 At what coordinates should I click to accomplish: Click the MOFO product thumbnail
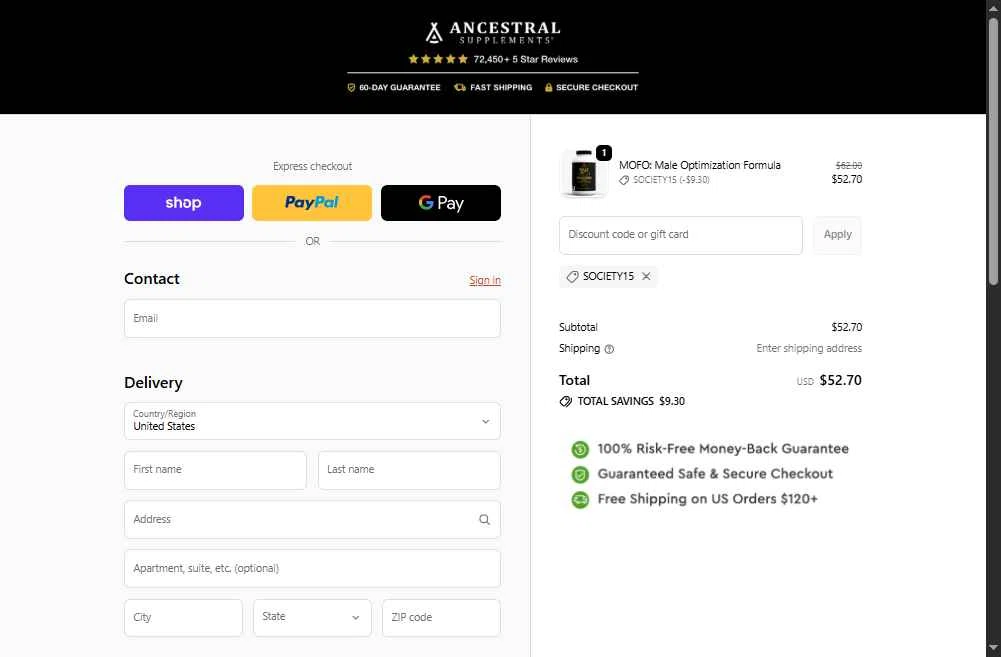(583, 174)
